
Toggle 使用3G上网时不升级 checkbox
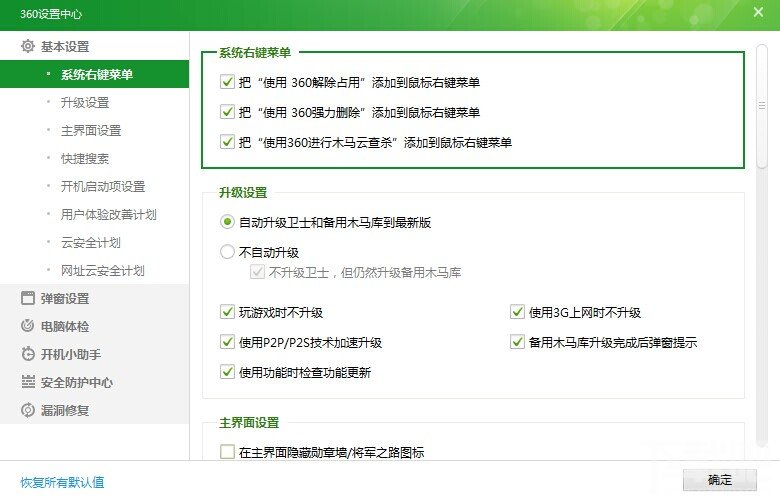pos(517,312)
